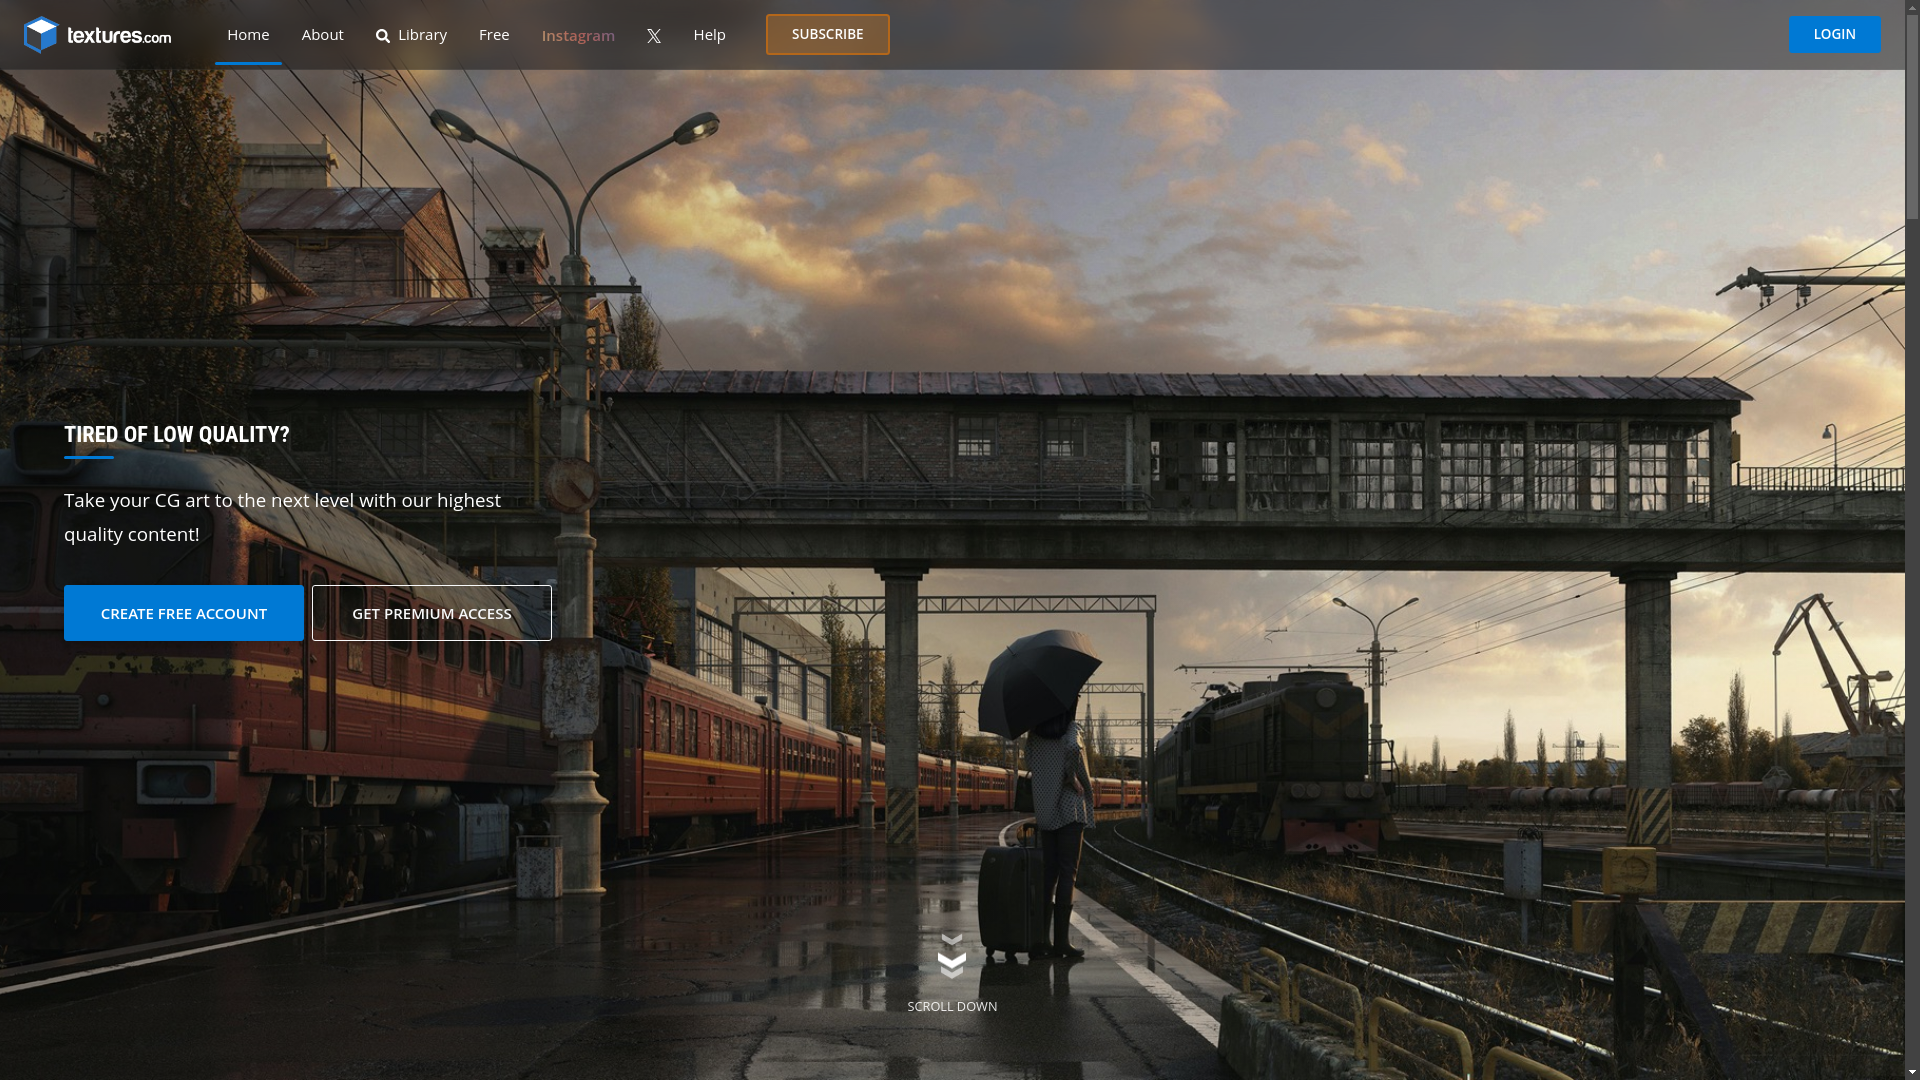Click the orange SUBSCRIBE button
Image resolution: width=1920 pixels, height=1080 pixels.
[828, 34]
